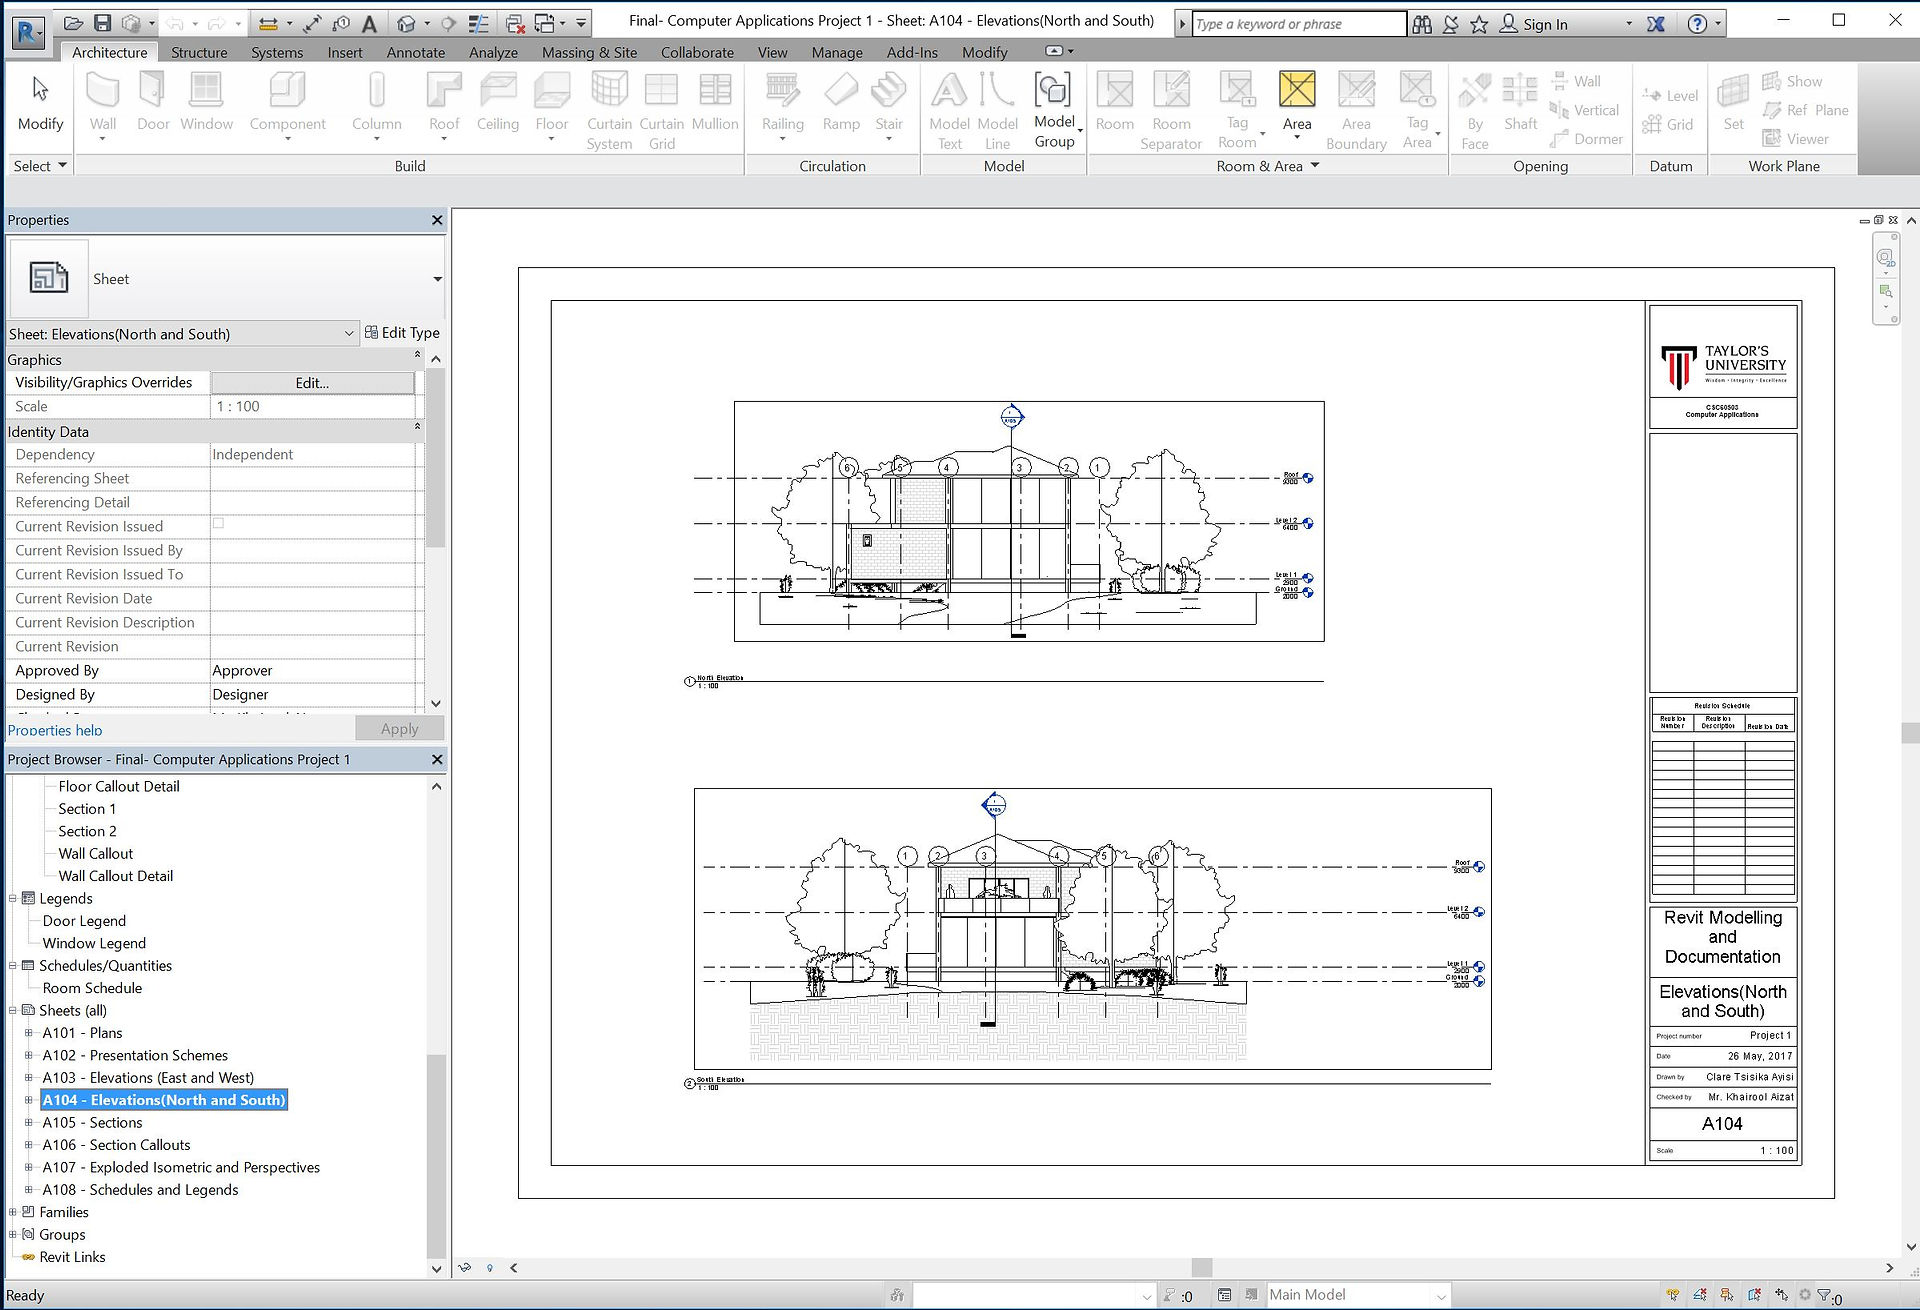This screenshot has width=1920, height=1310.
Task: Select the Room tool
Action: coord(1114,103)
